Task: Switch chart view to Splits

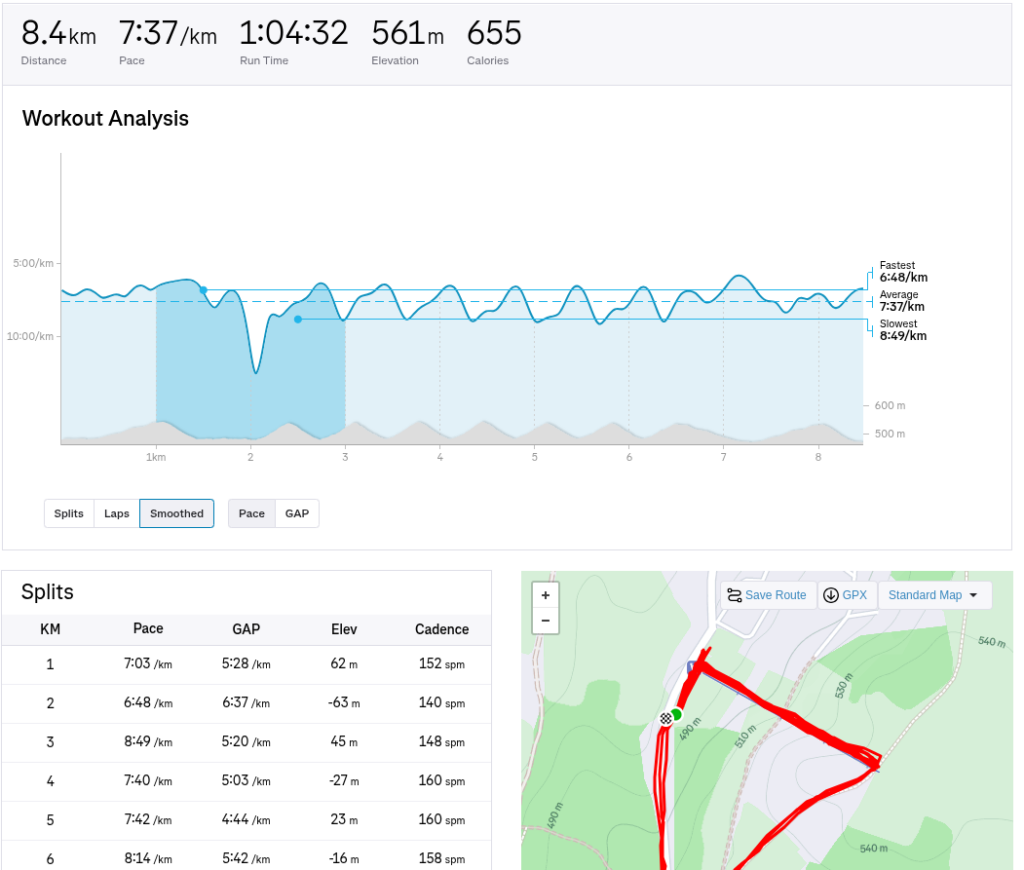Action: [x=69, y=514]
